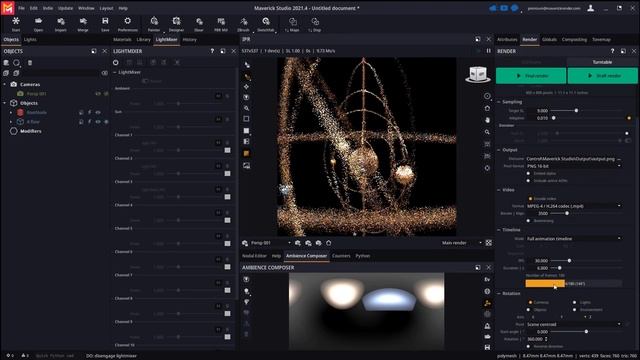Screen dimensions: 640x360
Task: Select Camera rotation radio button
Action: pyautogui.click(x=530, y=302)
